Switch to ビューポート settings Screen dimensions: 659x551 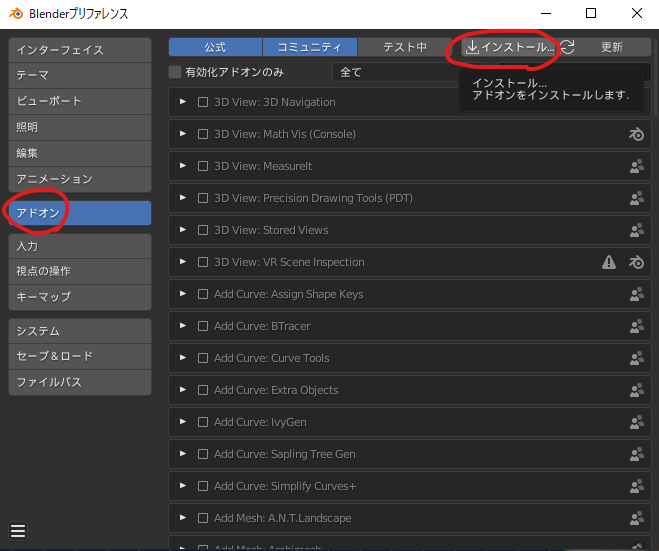coord(80,101)
